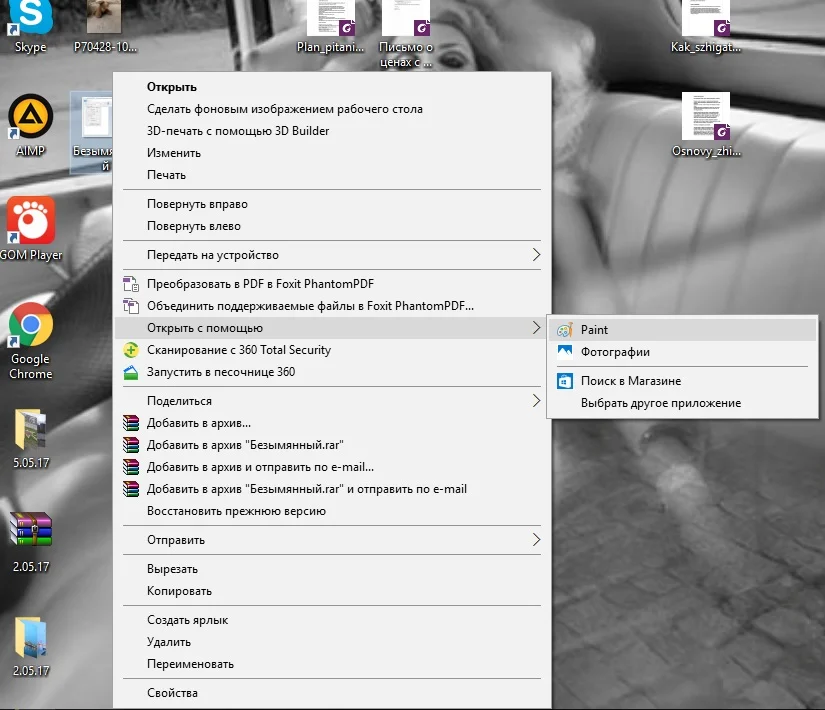The width and height of the screenshot is (825, 710).
Task: Choose Добавить в архив и отправить по e-mail...
Action: (332, 467)
